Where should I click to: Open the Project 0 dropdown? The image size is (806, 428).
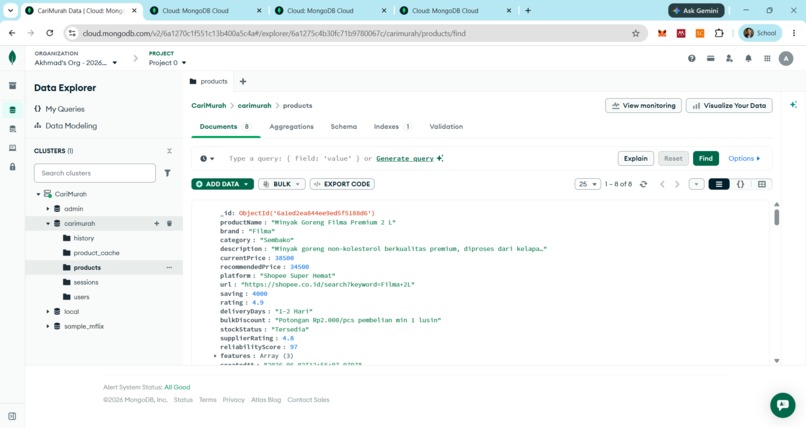click(x=168, y=63)
